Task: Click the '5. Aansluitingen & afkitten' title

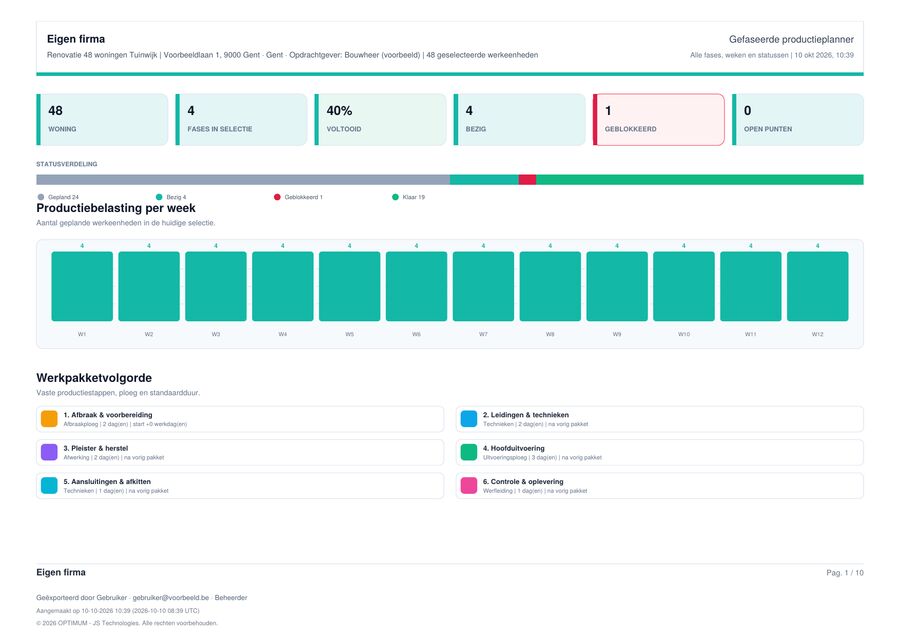Action: (107, 481)
